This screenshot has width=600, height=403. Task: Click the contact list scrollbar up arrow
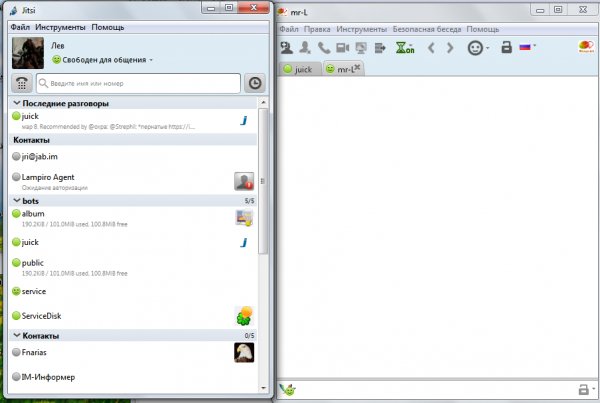[x=263, y=102]
